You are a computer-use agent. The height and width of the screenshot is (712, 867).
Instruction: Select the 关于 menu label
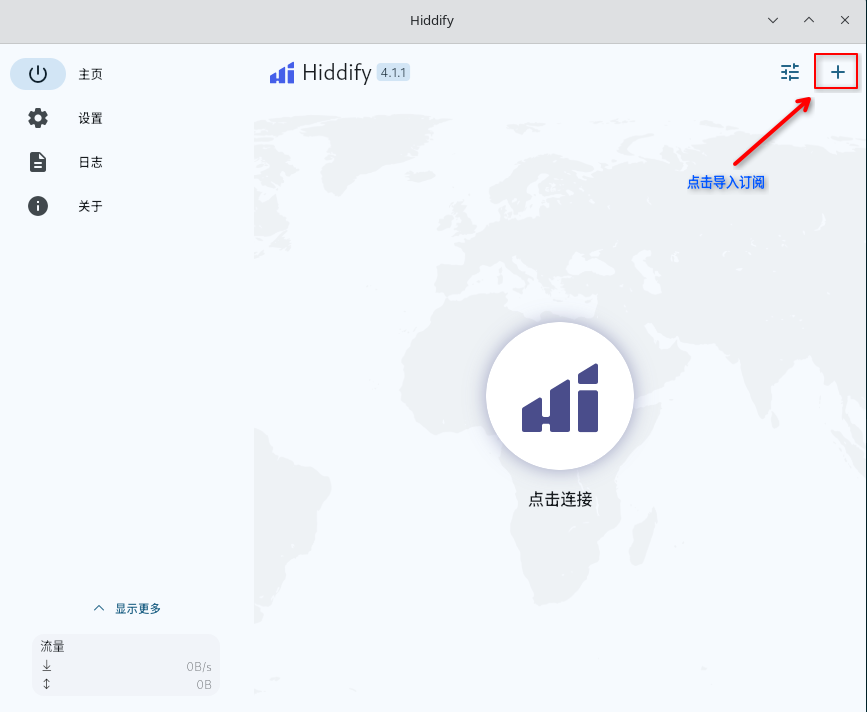(91, 206)
